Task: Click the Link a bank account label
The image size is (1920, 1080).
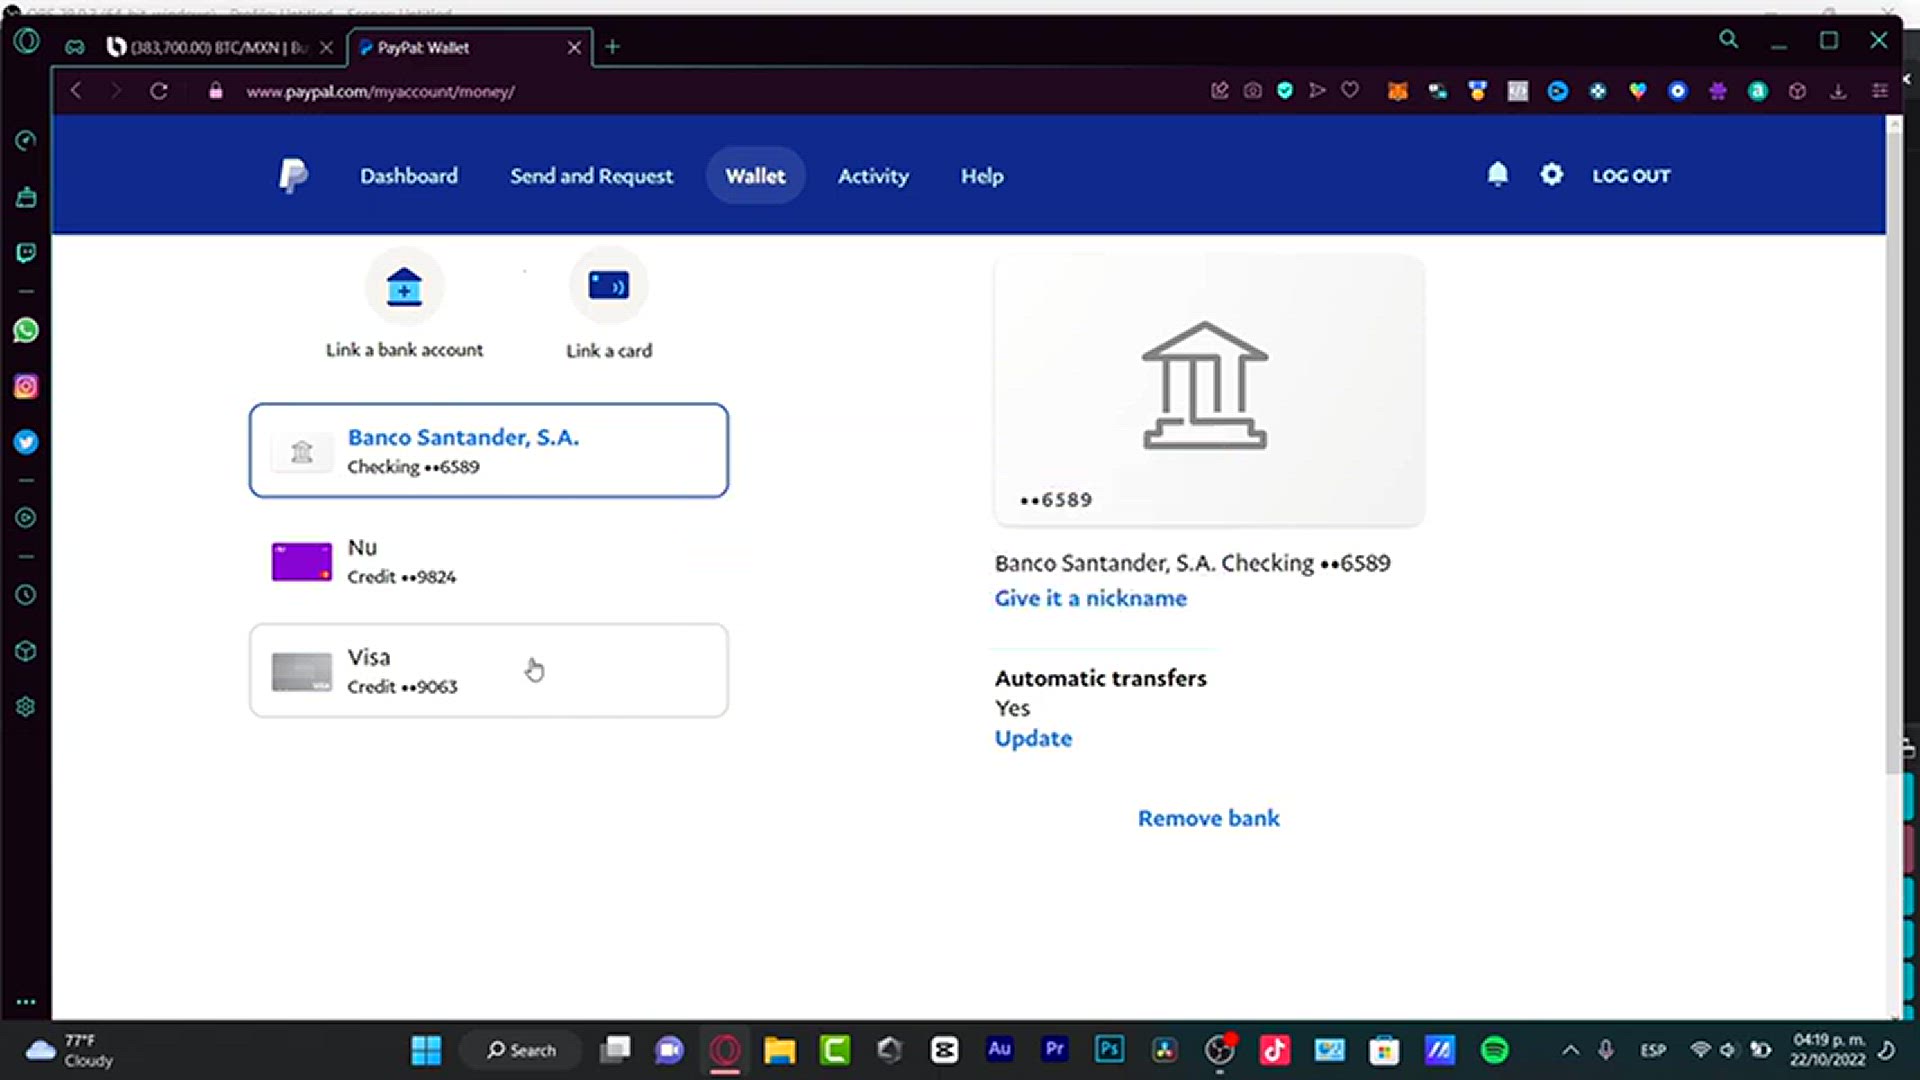Action: (404, 350)
